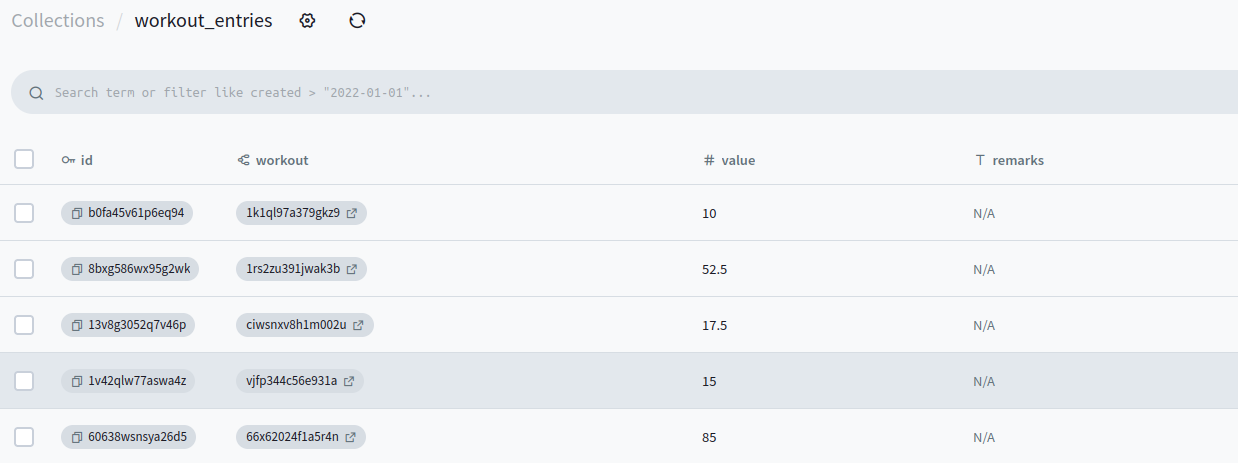This screenshot has height=463, width=1238.
Task: Open workout relation 1rs2zu391jwak3b
Action: click(x=293, y=269)
